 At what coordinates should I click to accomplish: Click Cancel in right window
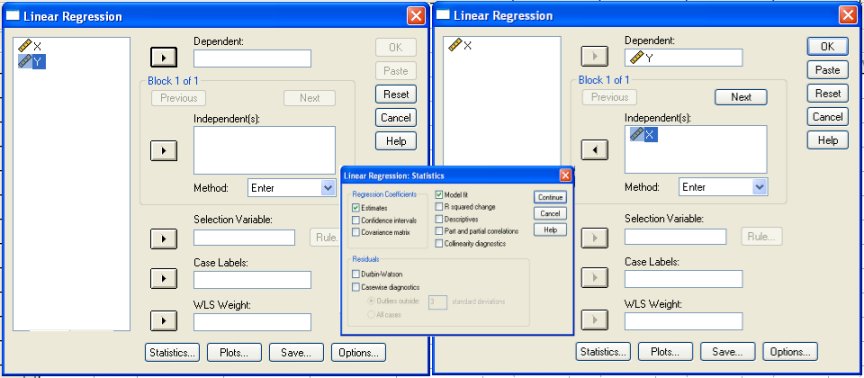pyautogui.click(x=828, y=117)
